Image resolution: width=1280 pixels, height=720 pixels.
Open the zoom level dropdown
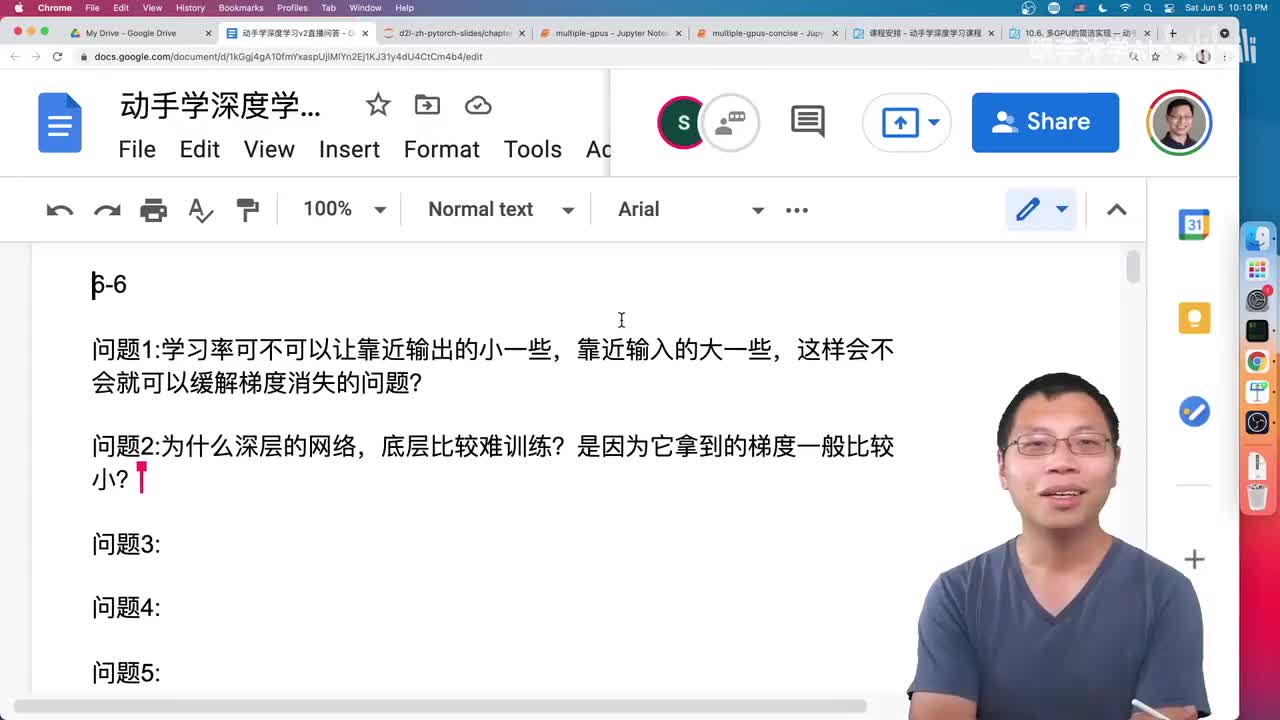(345, 210)
